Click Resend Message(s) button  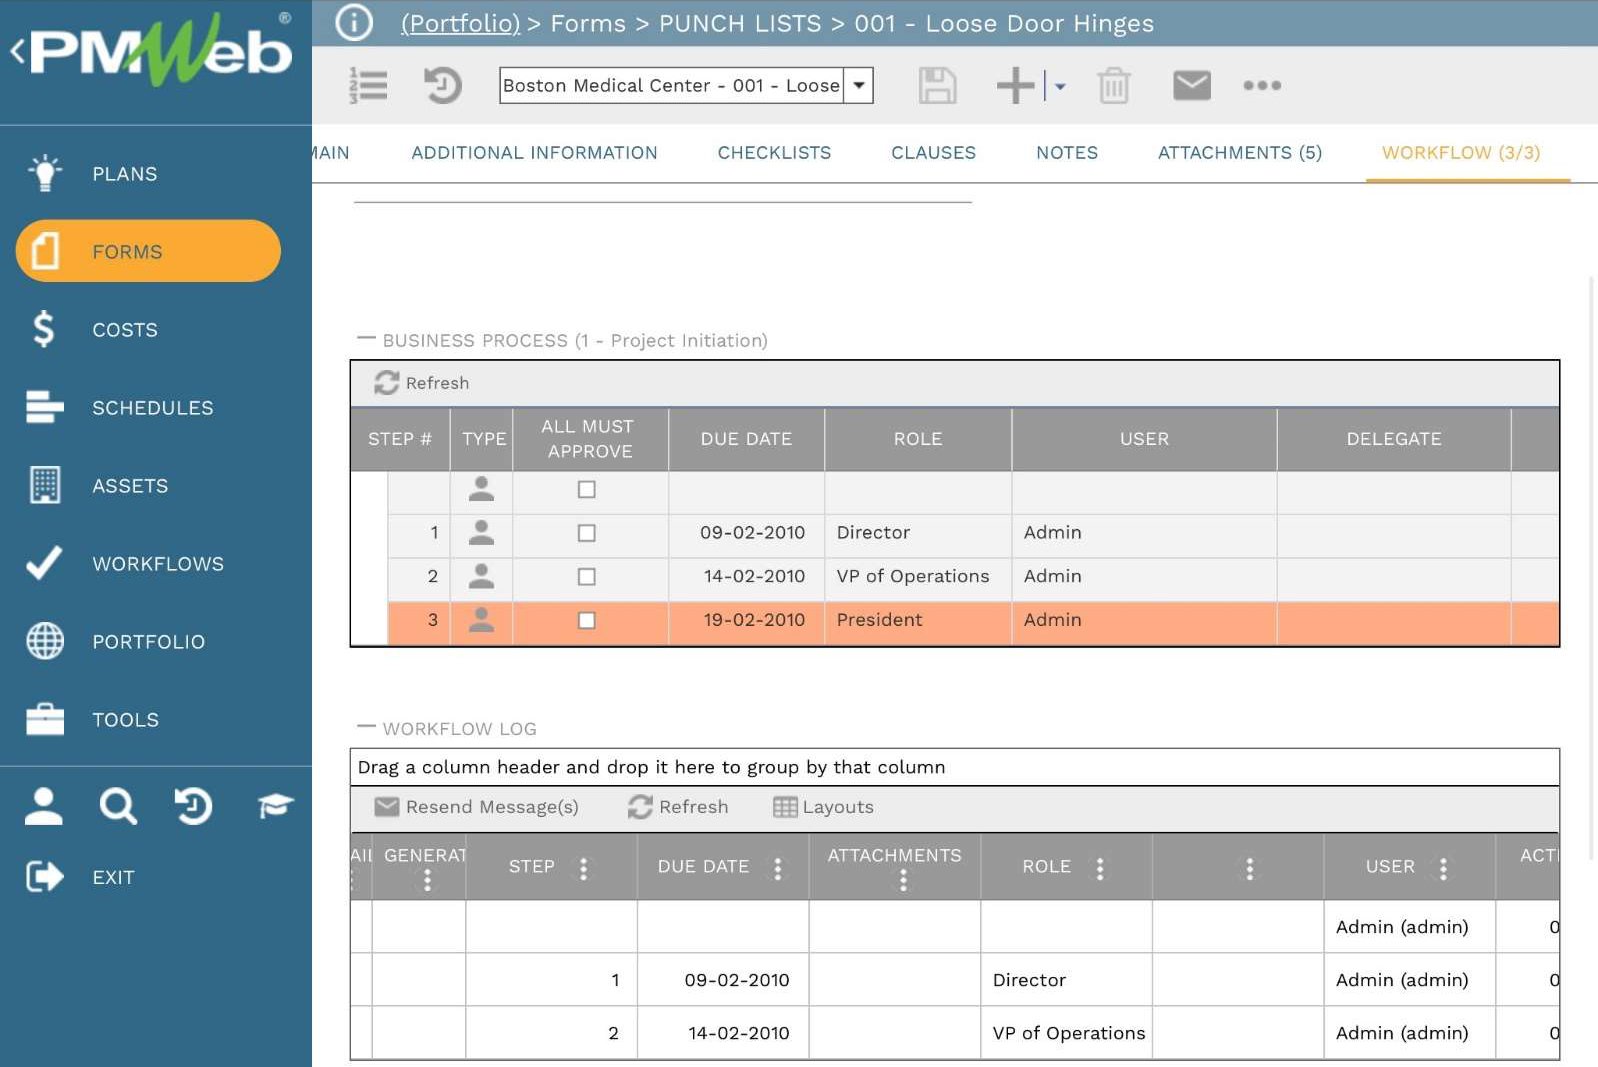(x=476, y=807)
